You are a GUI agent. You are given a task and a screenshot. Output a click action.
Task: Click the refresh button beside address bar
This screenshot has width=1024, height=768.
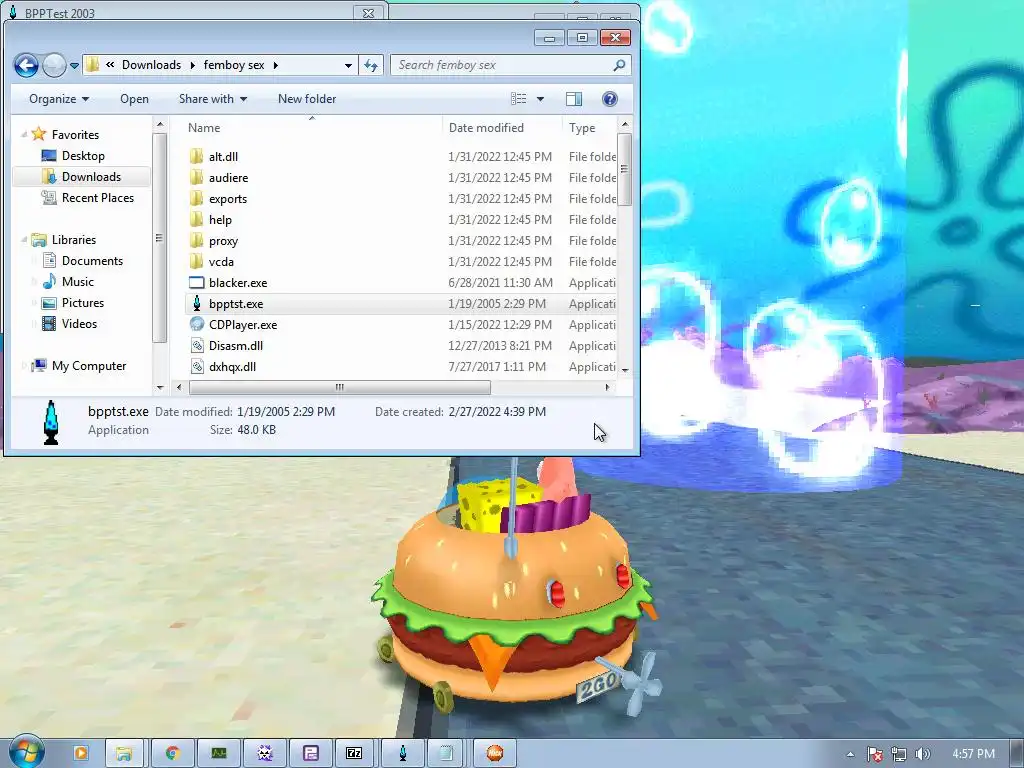371,65
